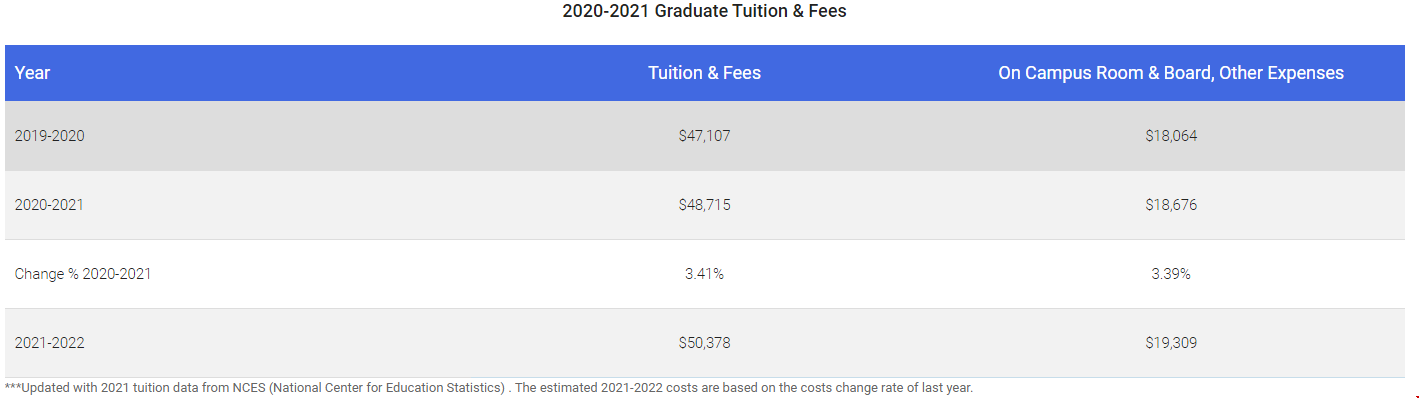Click the 3.39% room and board change
Viewport: 1419px width, 398px height.
click(1171, 274)
